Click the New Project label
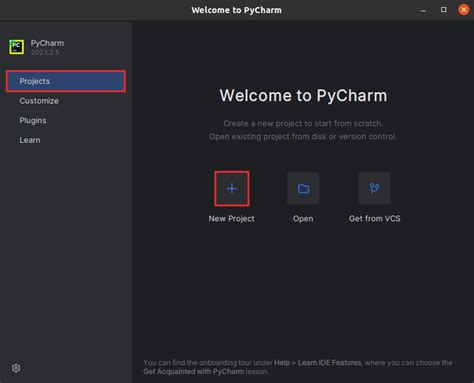 tap(232, 219)
